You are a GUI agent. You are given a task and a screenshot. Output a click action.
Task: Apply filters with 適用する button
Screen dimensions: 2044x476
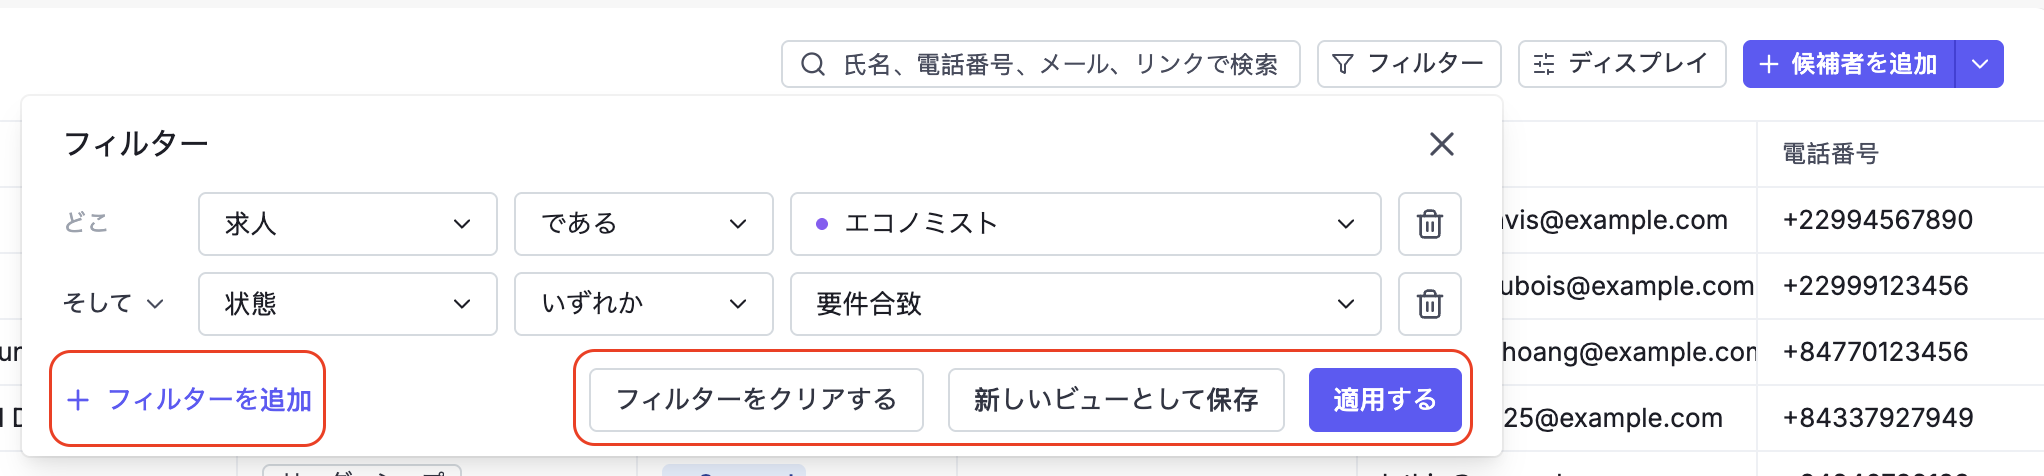[x=1385, y=400]
